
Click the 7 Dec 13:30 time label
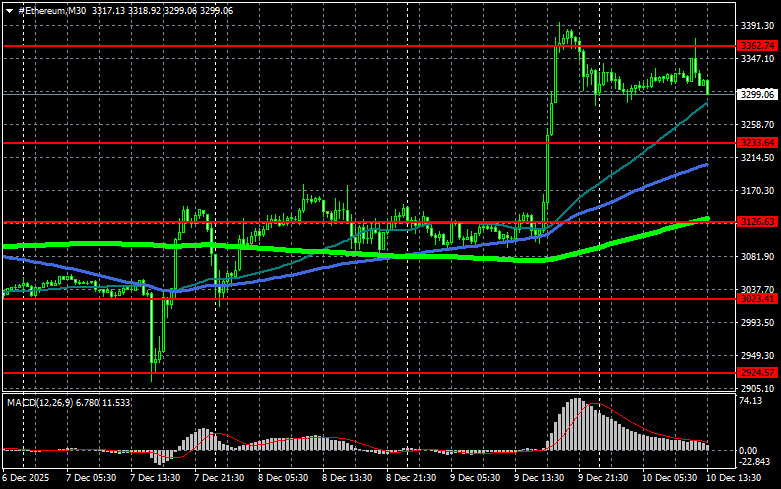(x=155, y=478)
